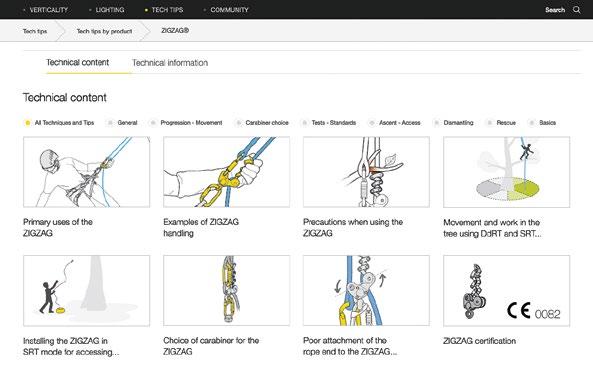Open the Technical information tab
This screenshot has width=593, height=374.
tap(170, 63)
